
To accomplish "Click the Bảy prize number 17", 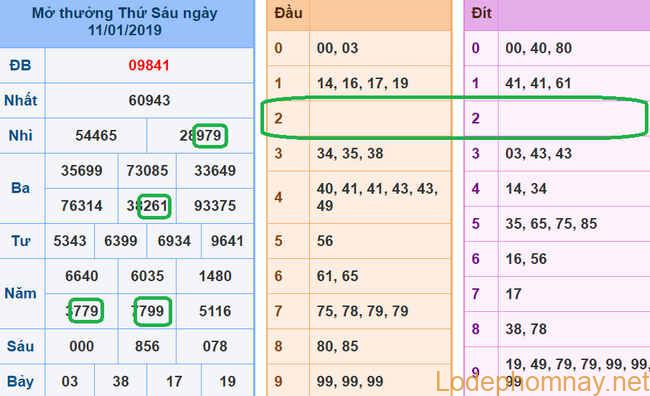I will click(174, 381).
